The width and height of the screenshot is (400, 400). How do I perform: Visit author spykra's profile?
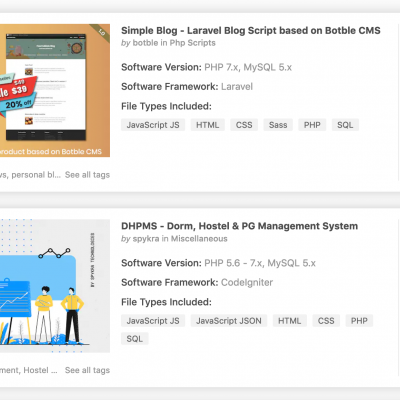point(146,239)
